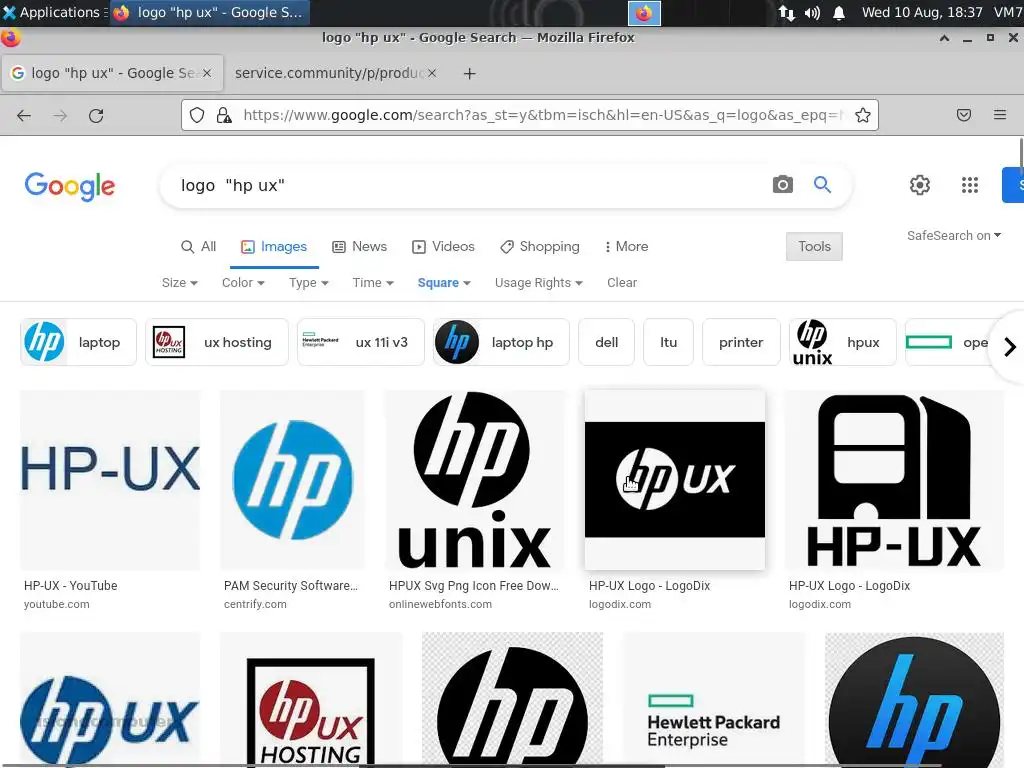Click the search by image camera icon

coord(782,185)
